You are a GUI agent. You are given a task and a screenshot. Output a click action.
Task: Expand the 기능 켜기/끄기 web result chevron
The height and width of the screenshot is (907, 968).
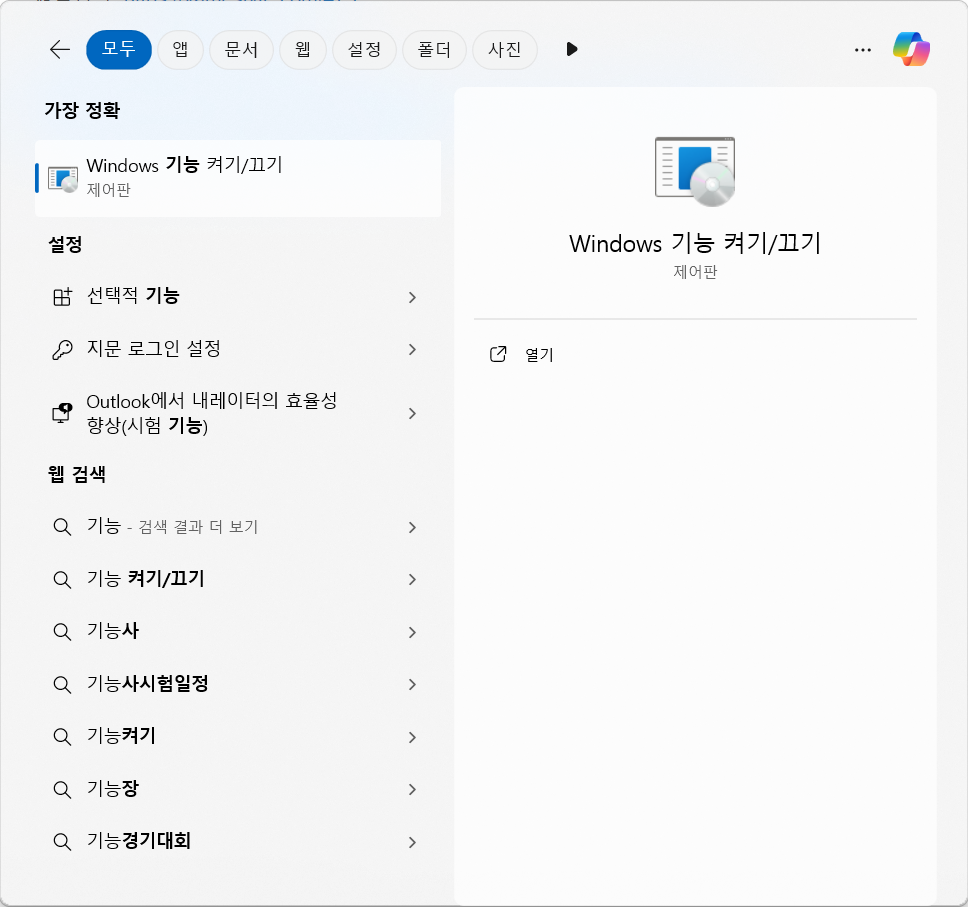point(412,579)
